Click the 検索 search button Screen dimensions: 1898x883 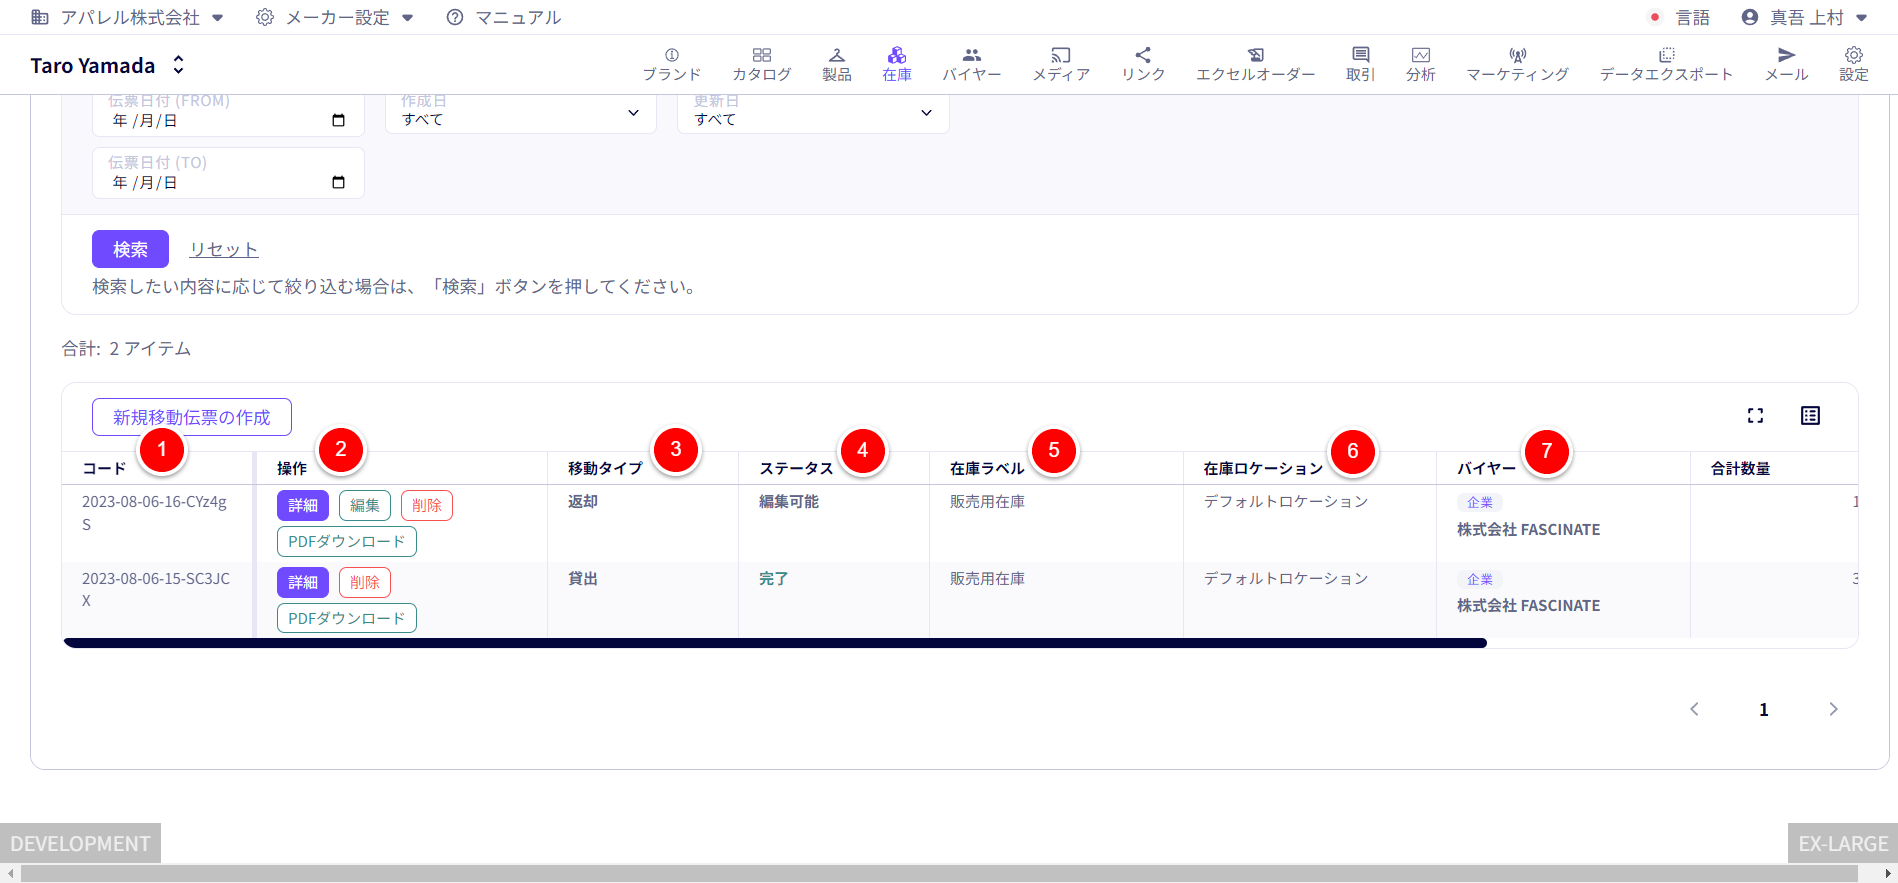pos(130,249)
